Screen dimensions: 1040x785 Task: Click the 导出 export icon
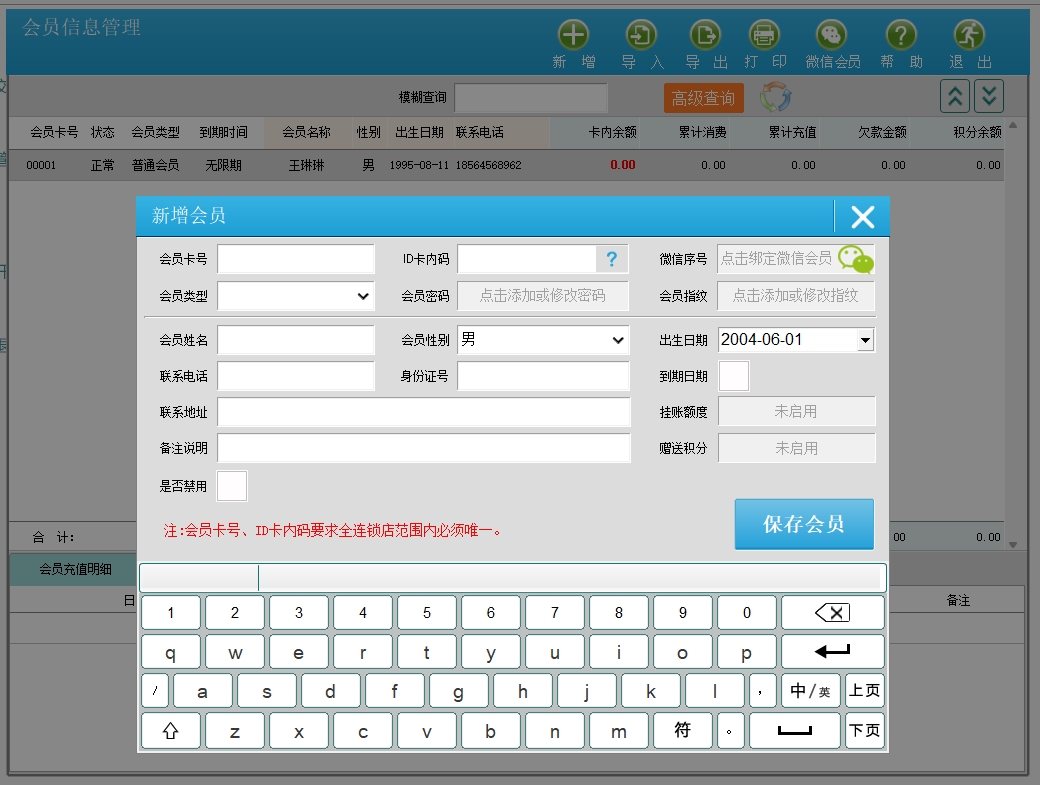pos(706,36)
